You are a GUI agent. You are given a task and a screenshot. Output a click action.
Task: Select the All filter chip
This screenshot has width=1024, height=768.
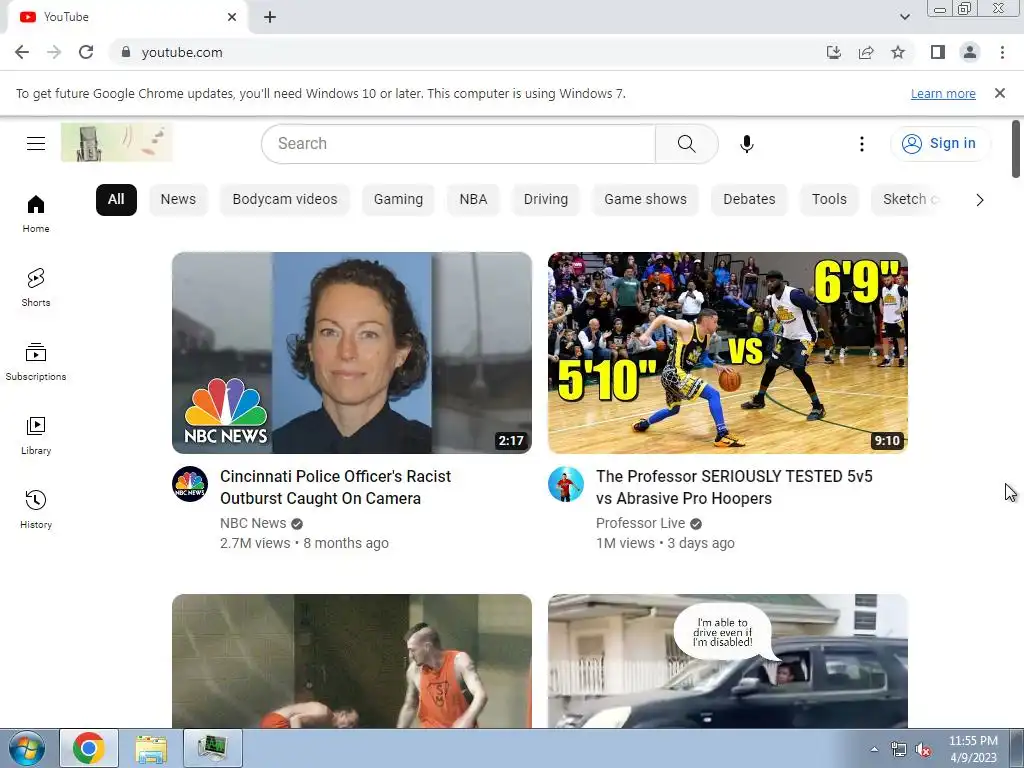click(116, 199)
